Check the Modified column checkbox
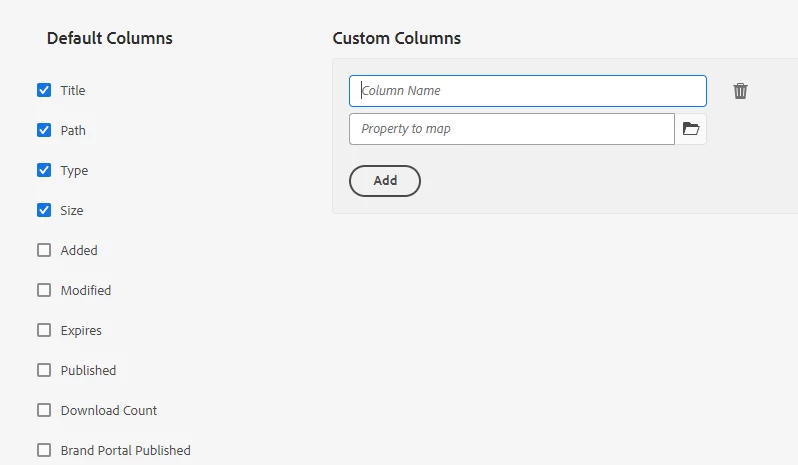798x465 pixels. coord(44,290)
